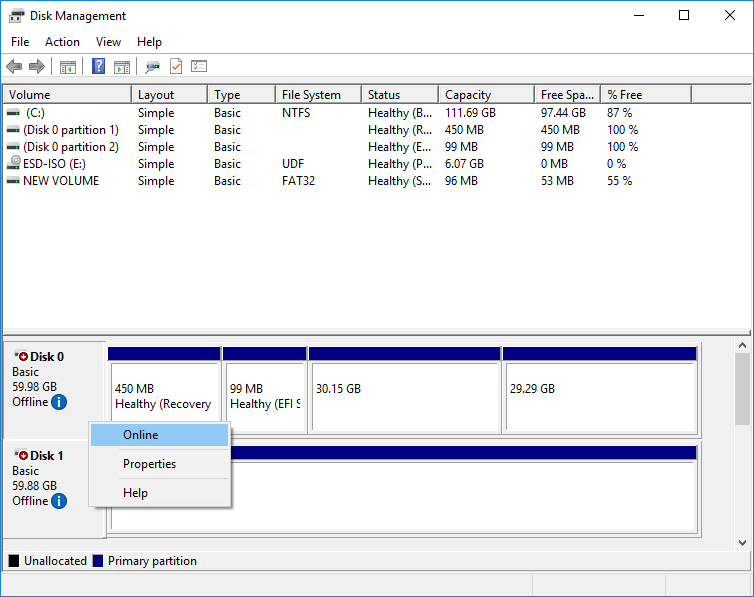
Task: Sort by the File System column header
Action: point(319,95)
